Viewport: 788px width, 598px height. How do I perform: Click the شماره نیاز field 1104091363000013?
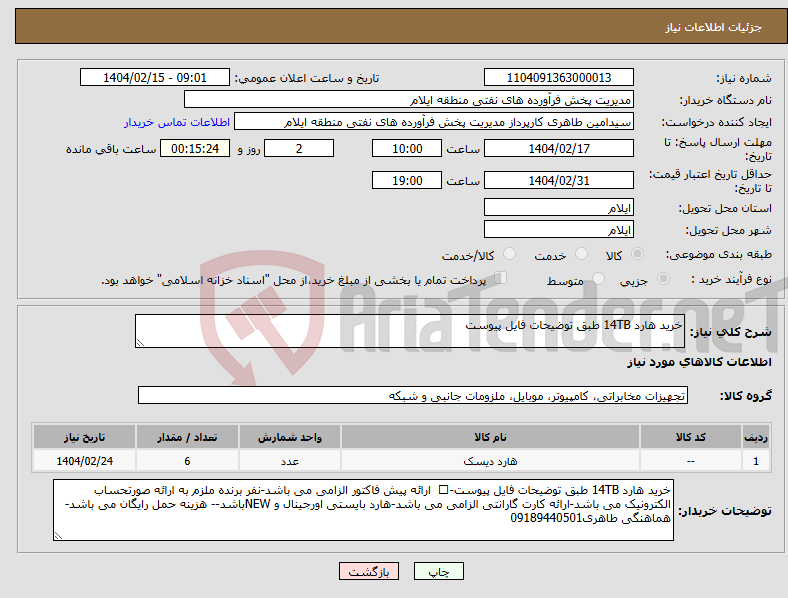tap(558, 77)
